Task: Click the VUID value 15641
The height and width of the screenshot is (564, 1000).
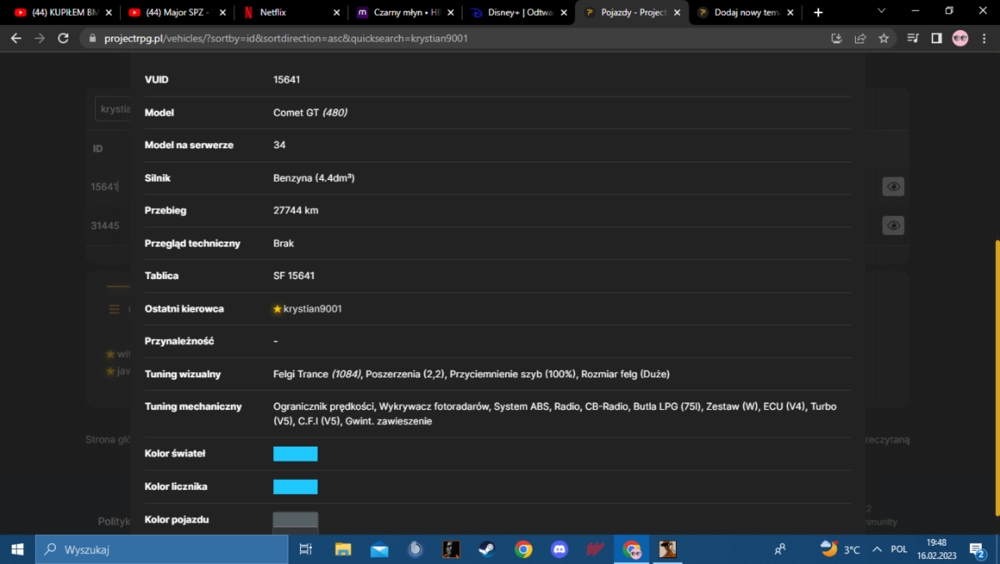Action: coord(286,80)
